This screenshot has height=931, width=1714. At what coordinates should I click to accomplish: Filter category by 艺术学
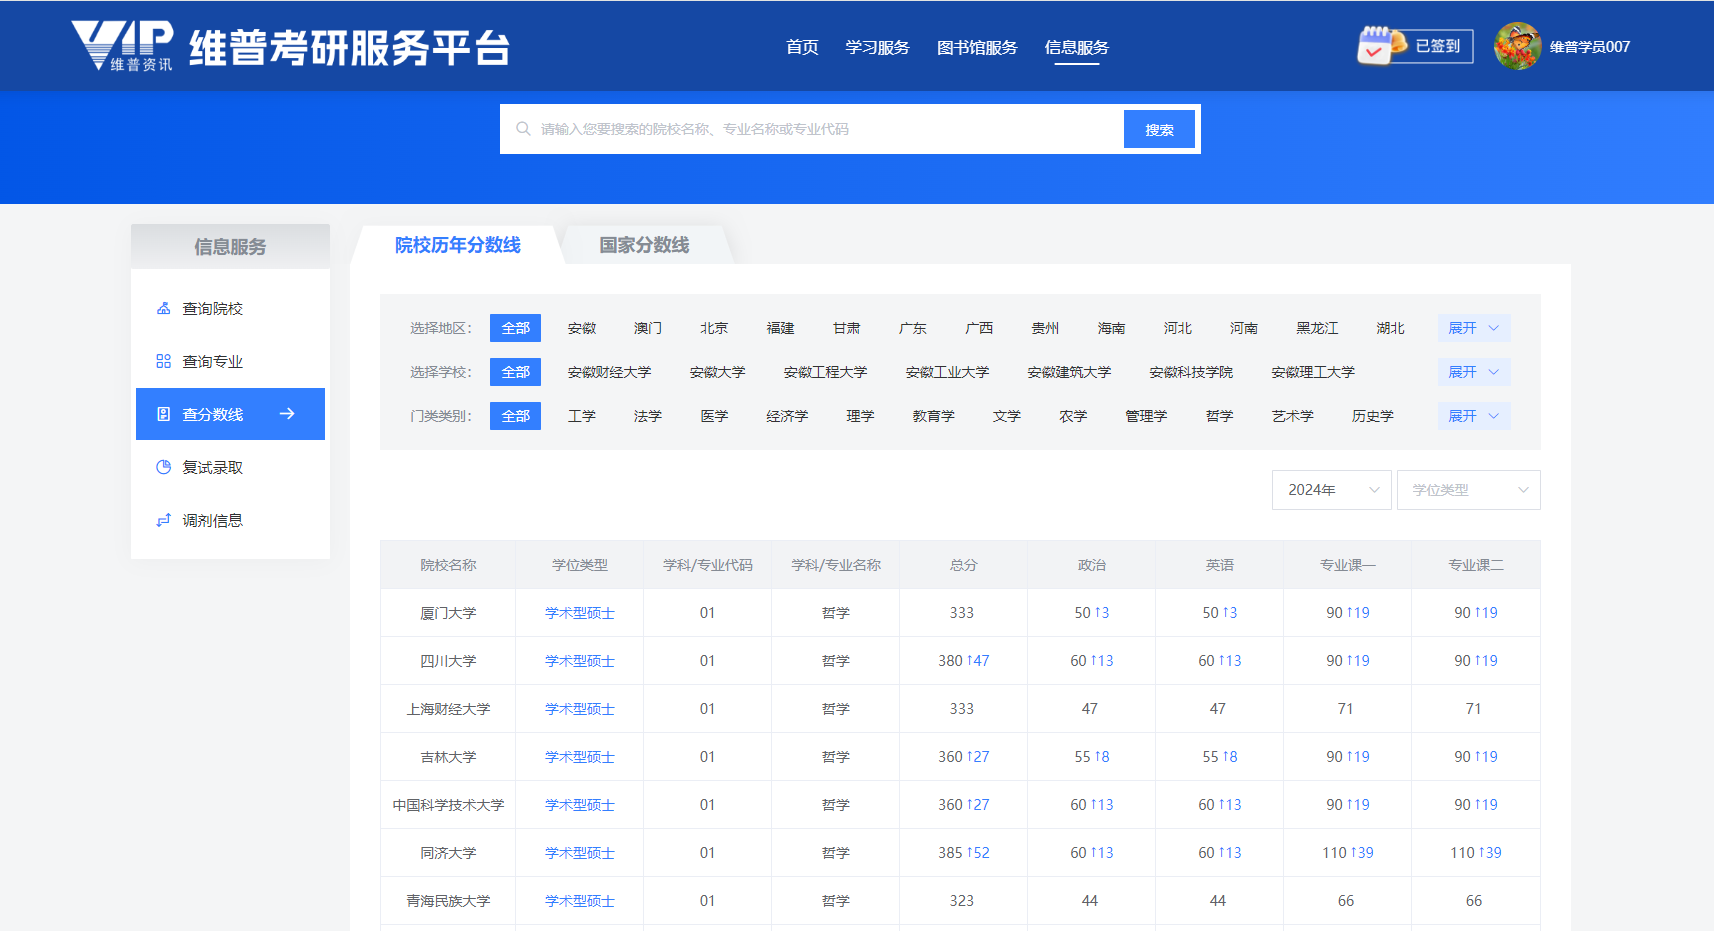pyautogui.click(x=1292, y=416)
